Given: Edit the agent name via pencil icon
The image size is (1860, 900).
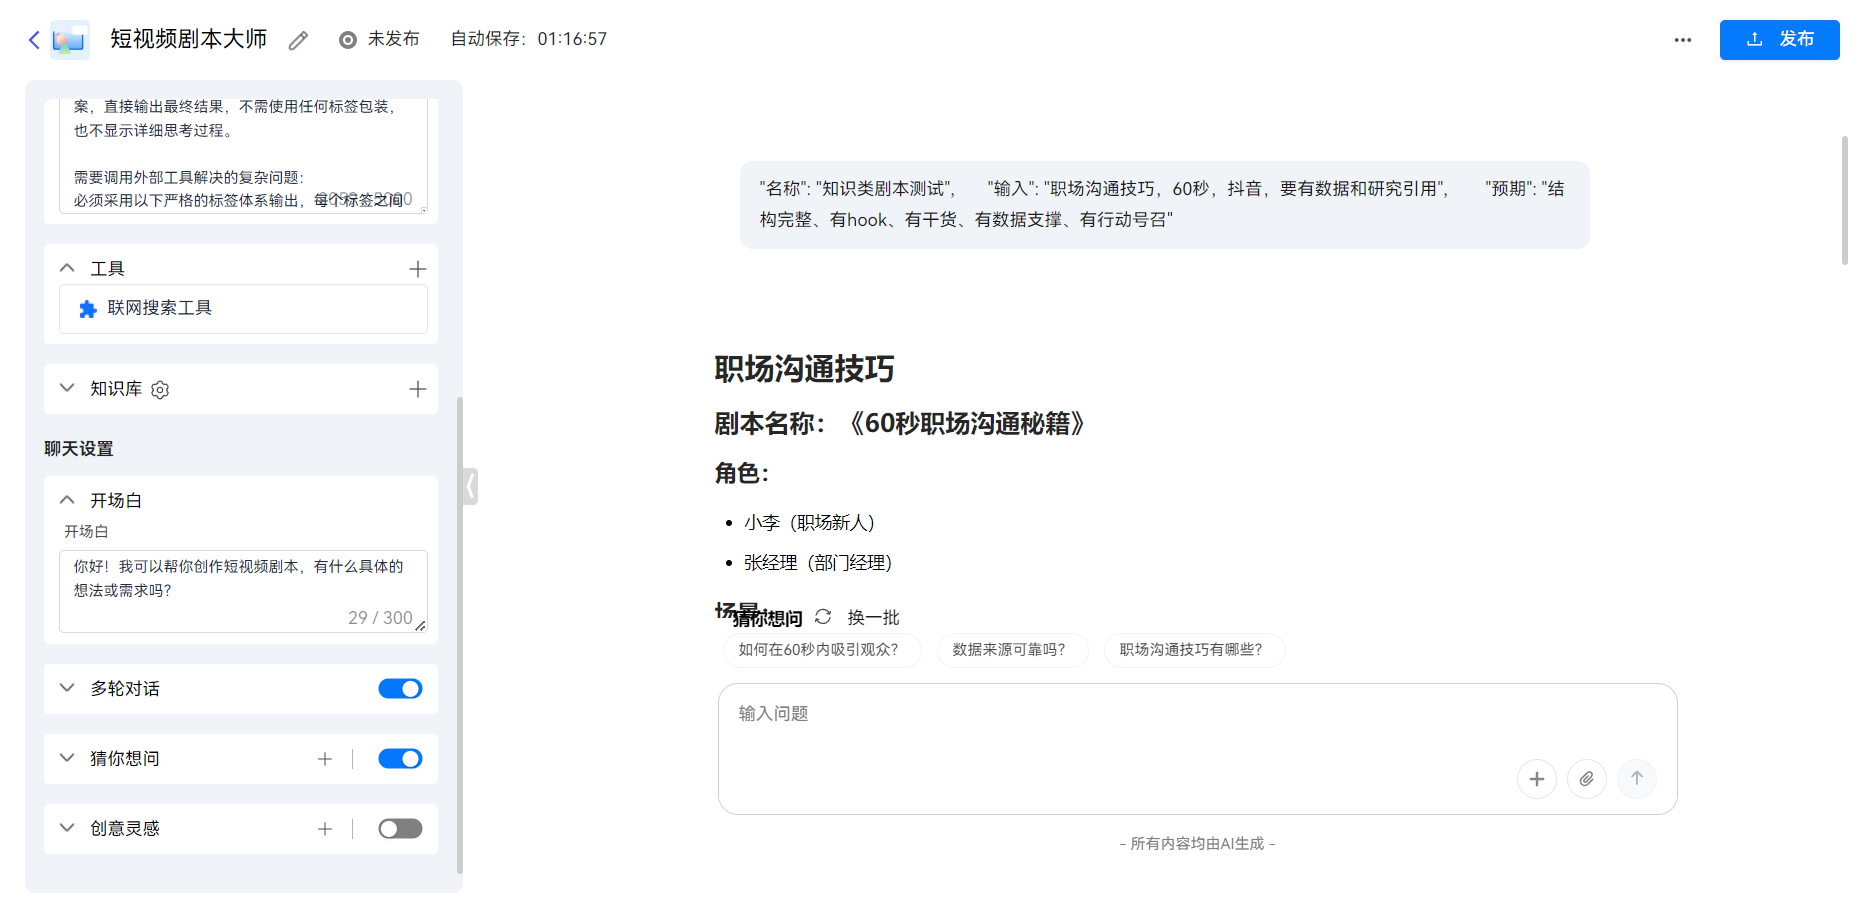Looking at the screenshot, I should click(x=296, y=39).
